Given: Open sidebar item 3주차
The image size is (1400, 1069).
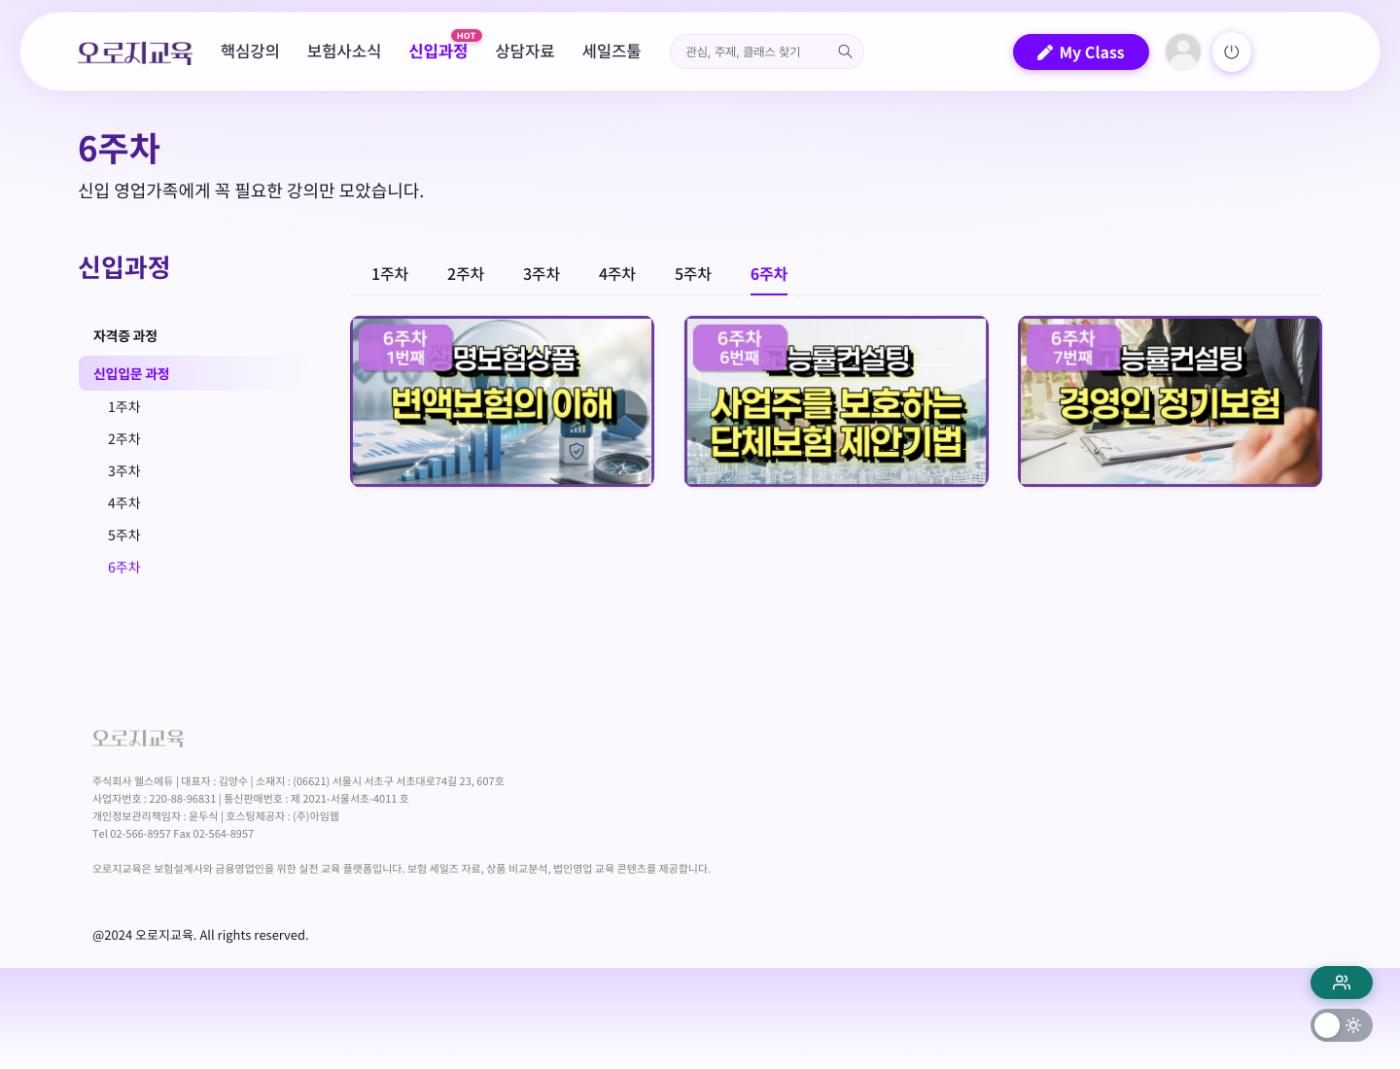Looking at the screenshot, I should click(x=124, y=471).
